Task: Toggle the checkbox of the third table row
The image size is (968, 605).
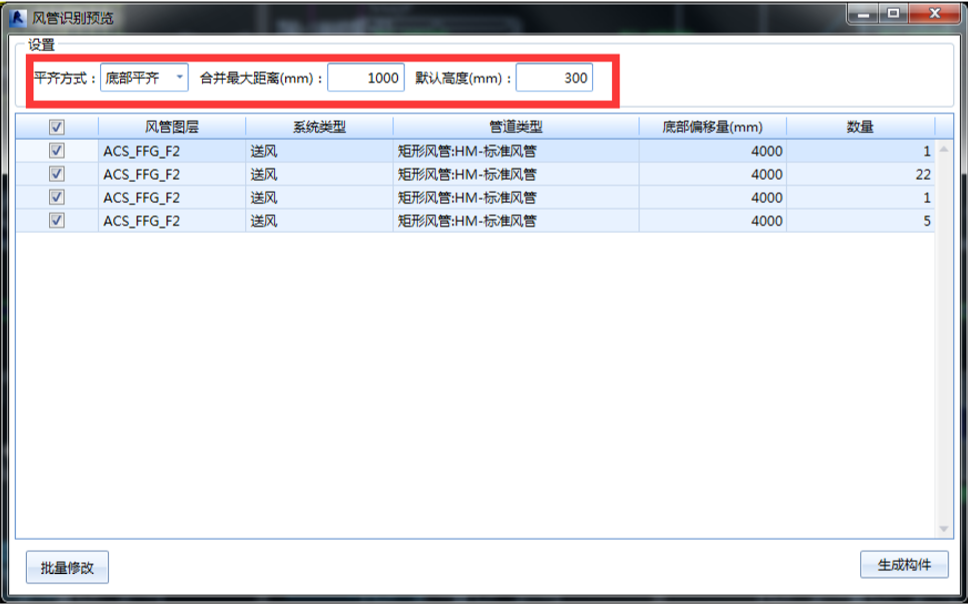Action: 57,198
